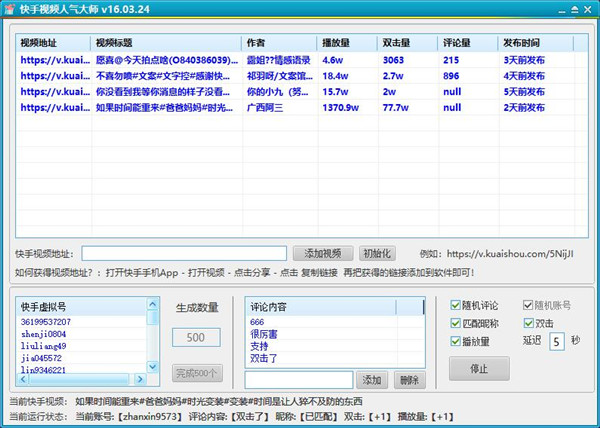This screenshot has height=428, width=600.
Task: Focus the new comment text field
Action: tap(299, 380)
